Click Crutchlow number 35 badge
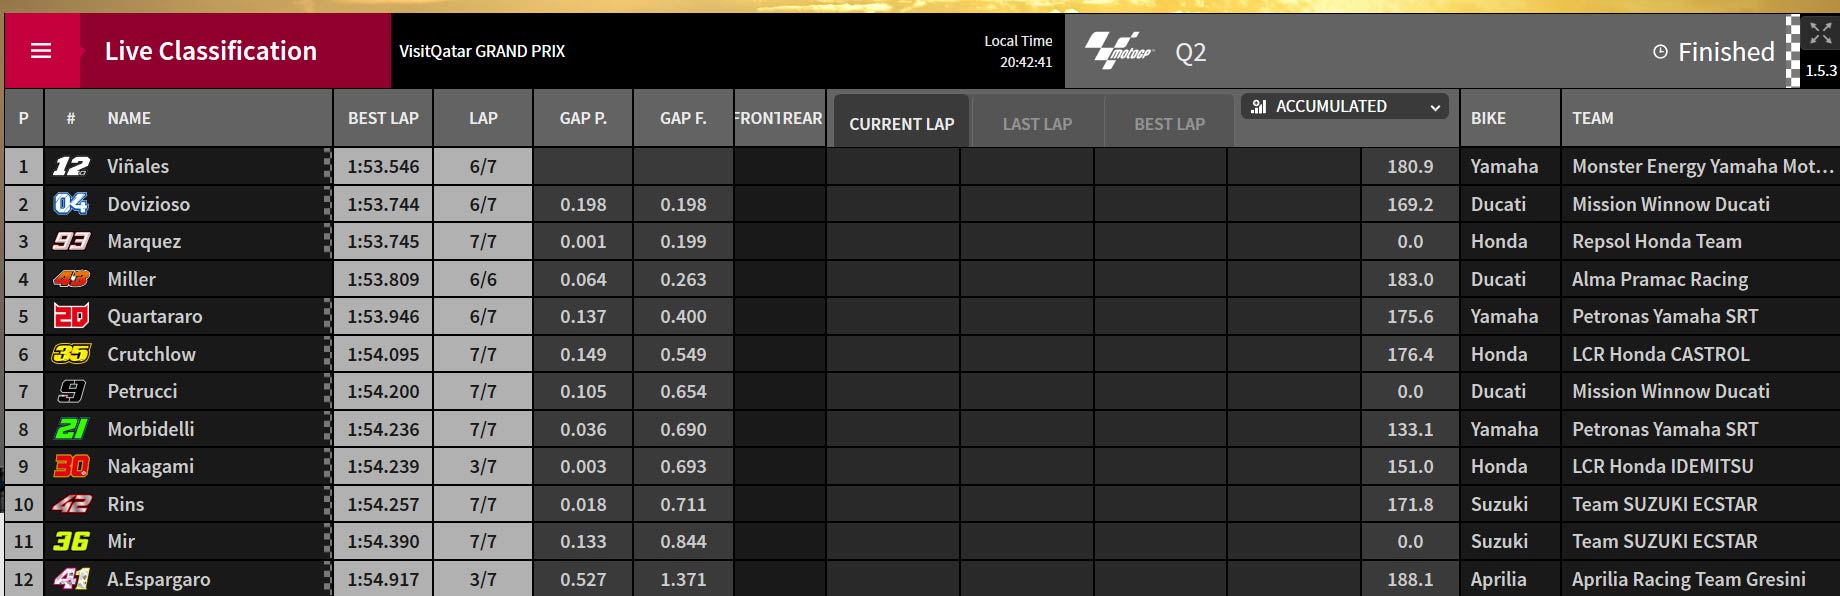This screenshot has height=596, width=1840. [71, 354]
